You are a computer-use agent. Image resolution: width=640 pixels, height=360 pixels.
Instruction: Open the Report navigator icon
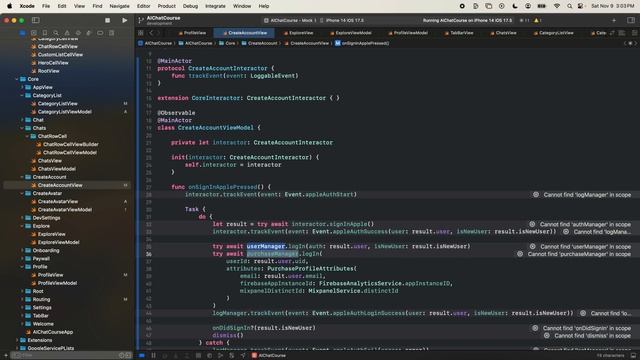(111, 33)
